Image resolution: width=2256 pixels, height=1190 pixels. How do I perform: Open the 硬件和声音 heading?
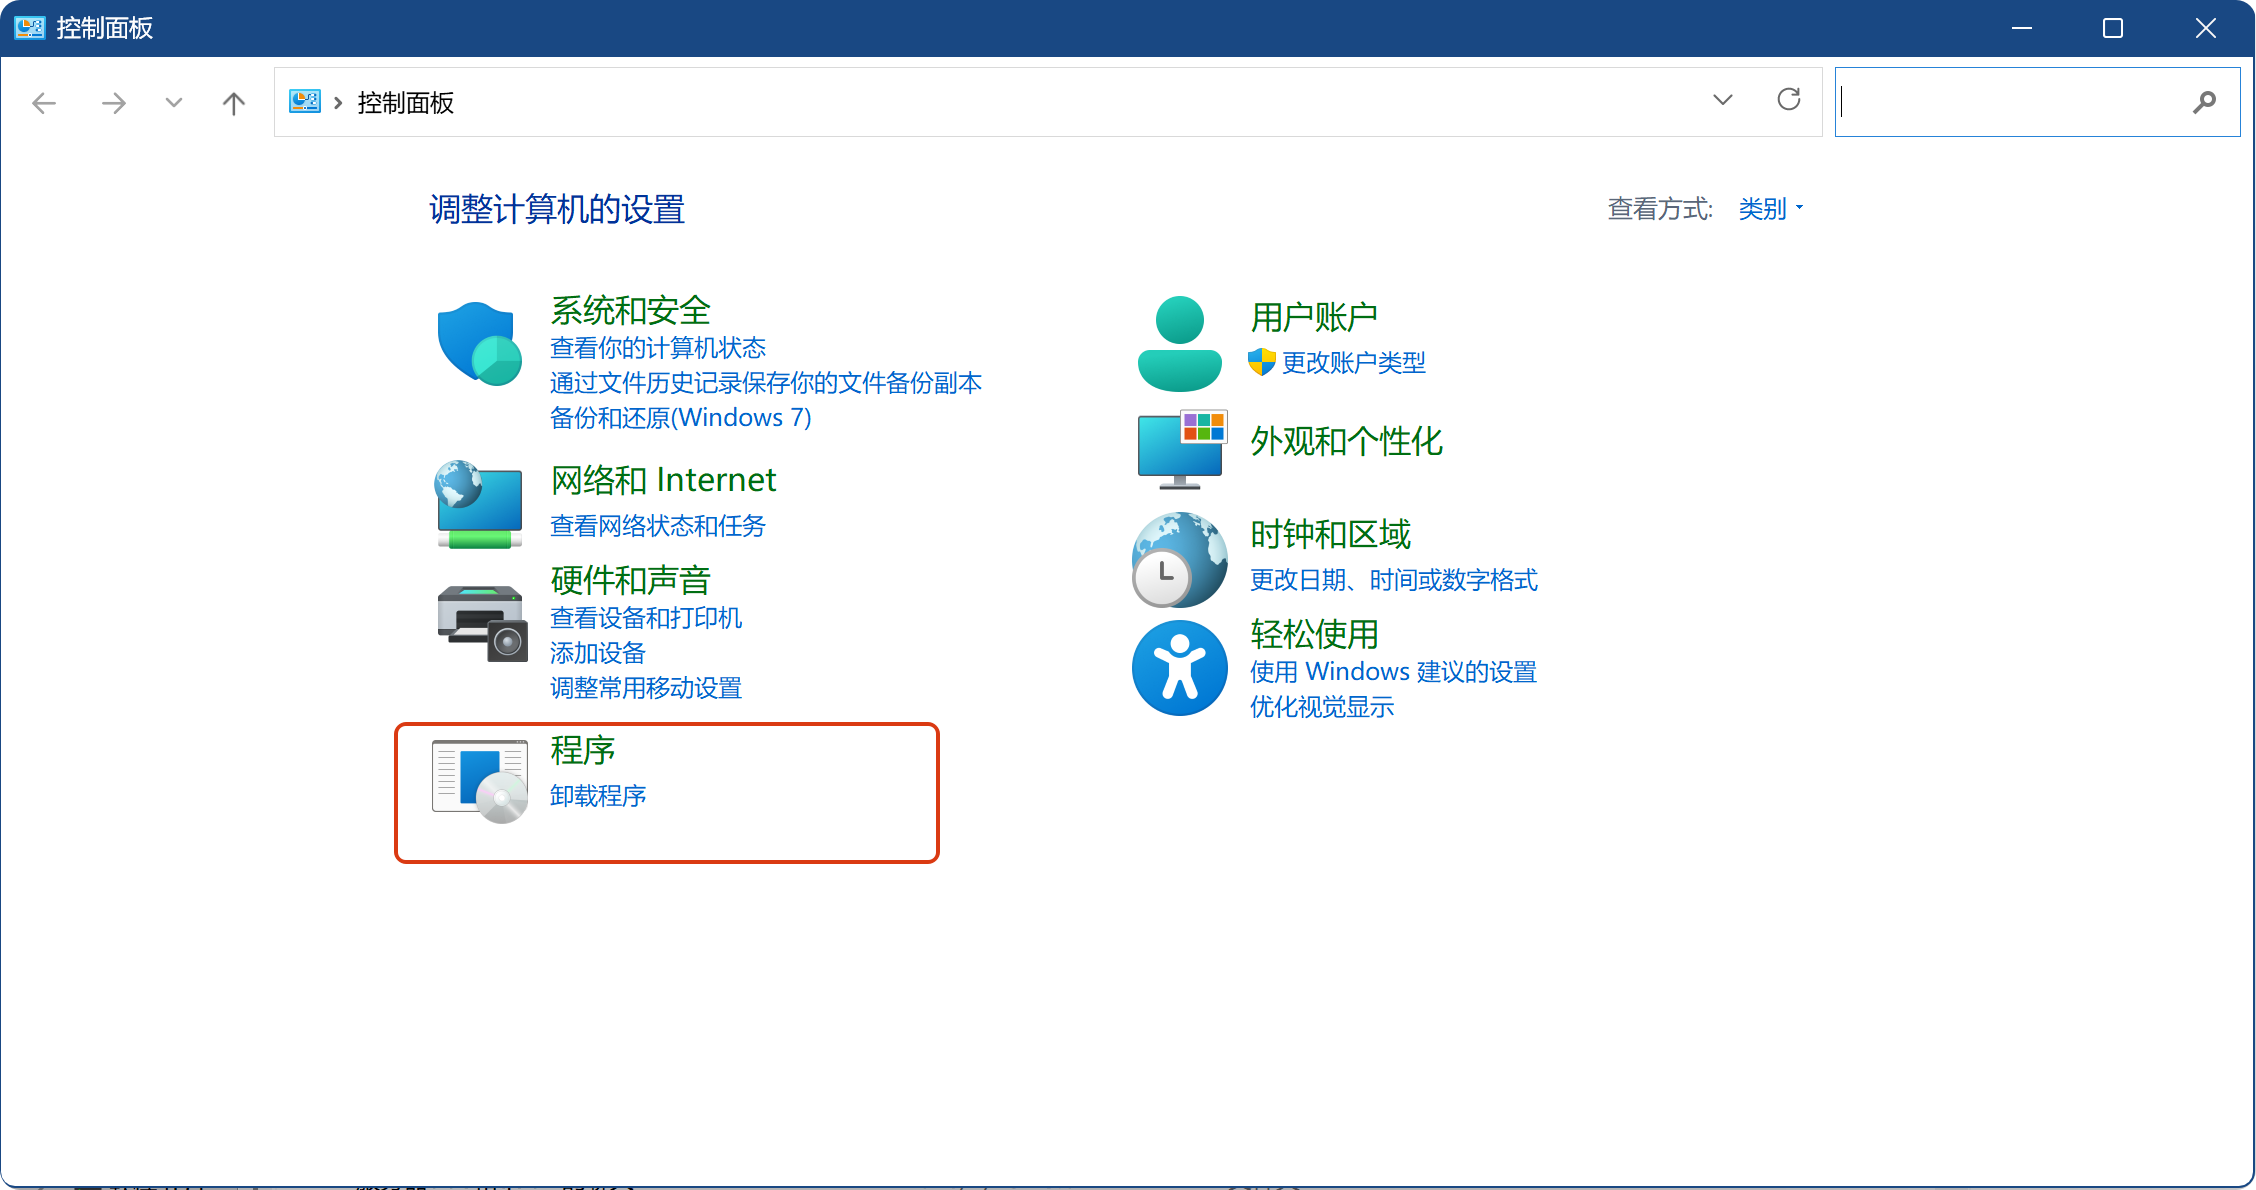click(x=630, y=580)
